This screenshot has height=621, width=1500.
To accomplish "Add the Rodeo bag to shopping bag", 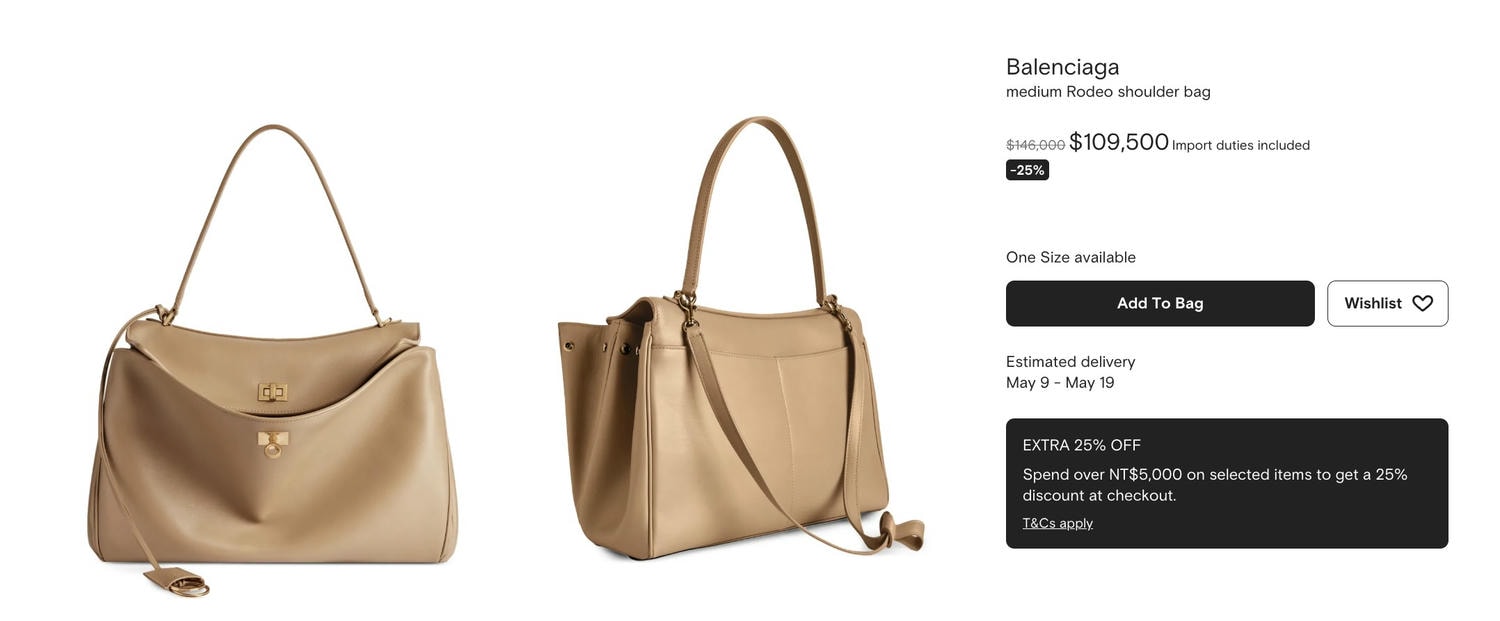I will point(1160,303).
